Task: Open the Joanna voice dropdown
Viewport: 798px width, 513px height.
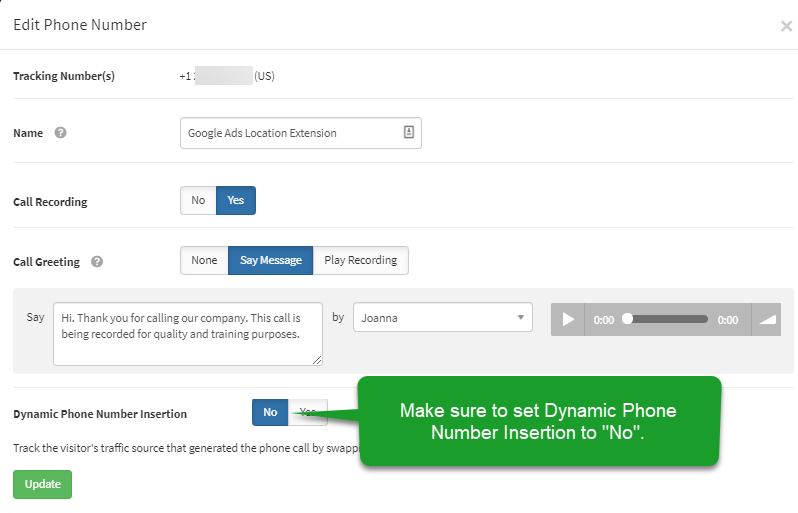Action: coord(443,318)
